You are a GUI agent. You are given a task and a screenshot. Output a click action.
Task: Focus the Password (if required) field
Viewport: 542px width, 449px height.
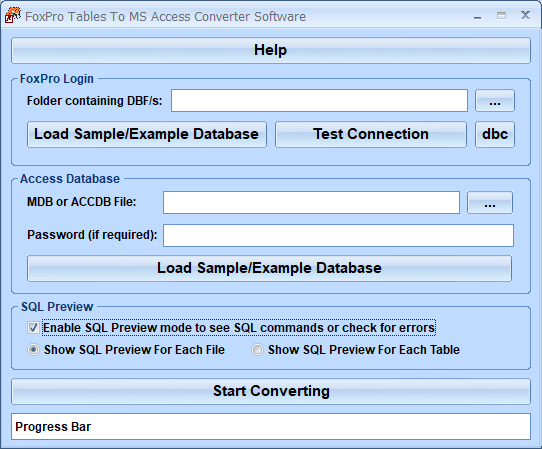point(338,235)
